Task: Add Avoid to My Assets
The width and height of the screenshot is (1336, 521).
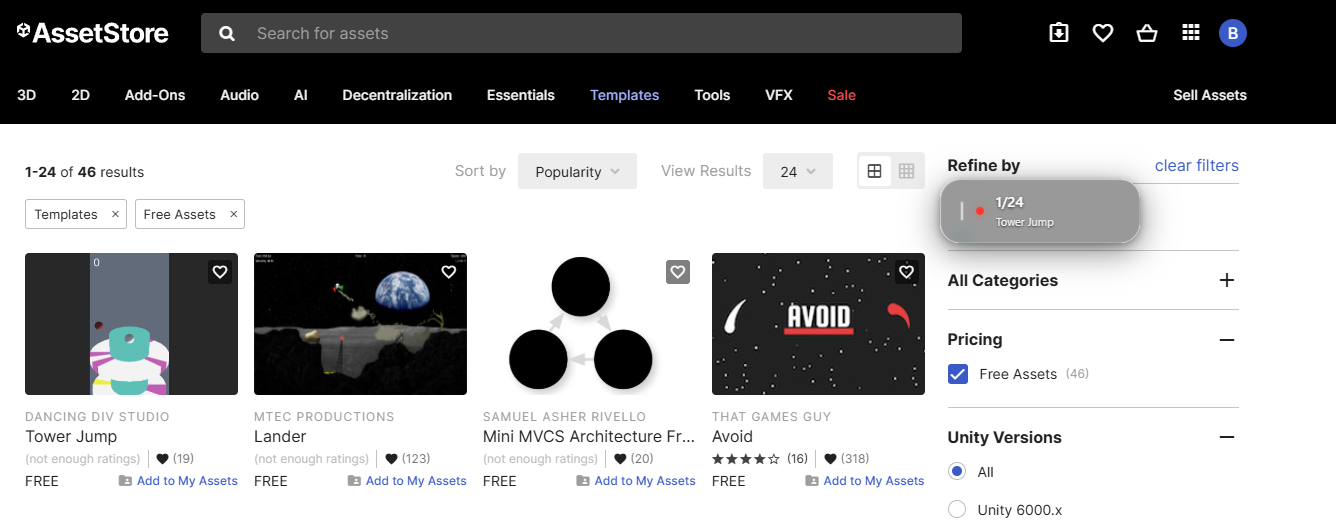Action: 865,481
